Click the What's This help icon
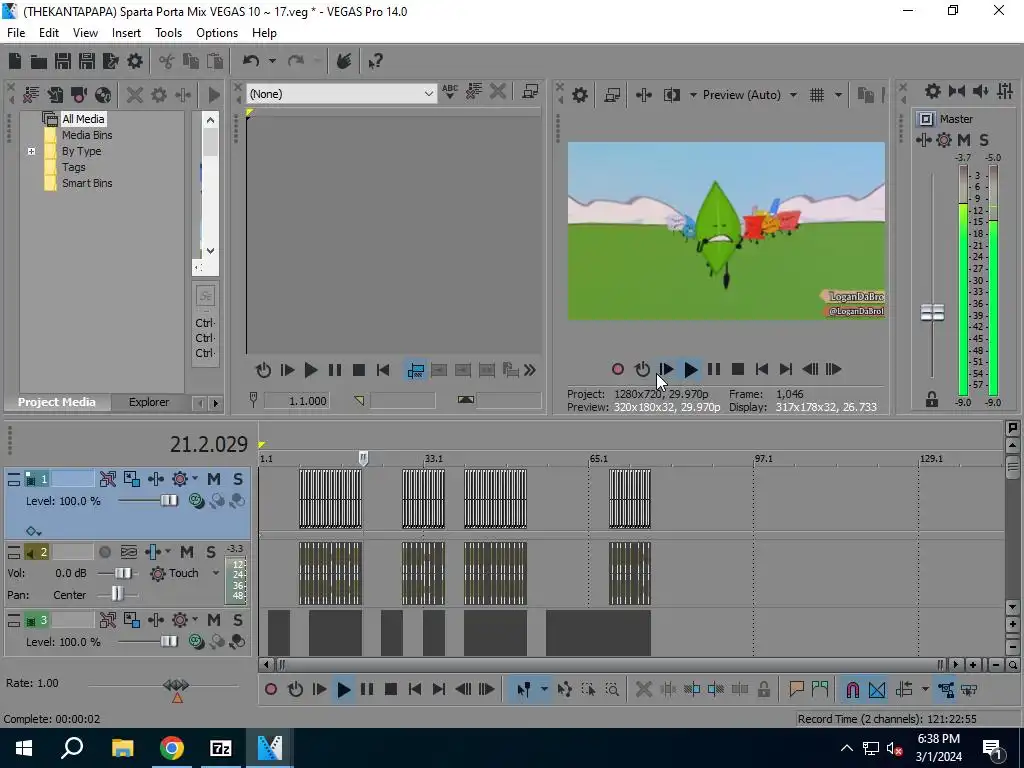The width and height of the screenshot is (1024, 768). click(x=375, y=61)
